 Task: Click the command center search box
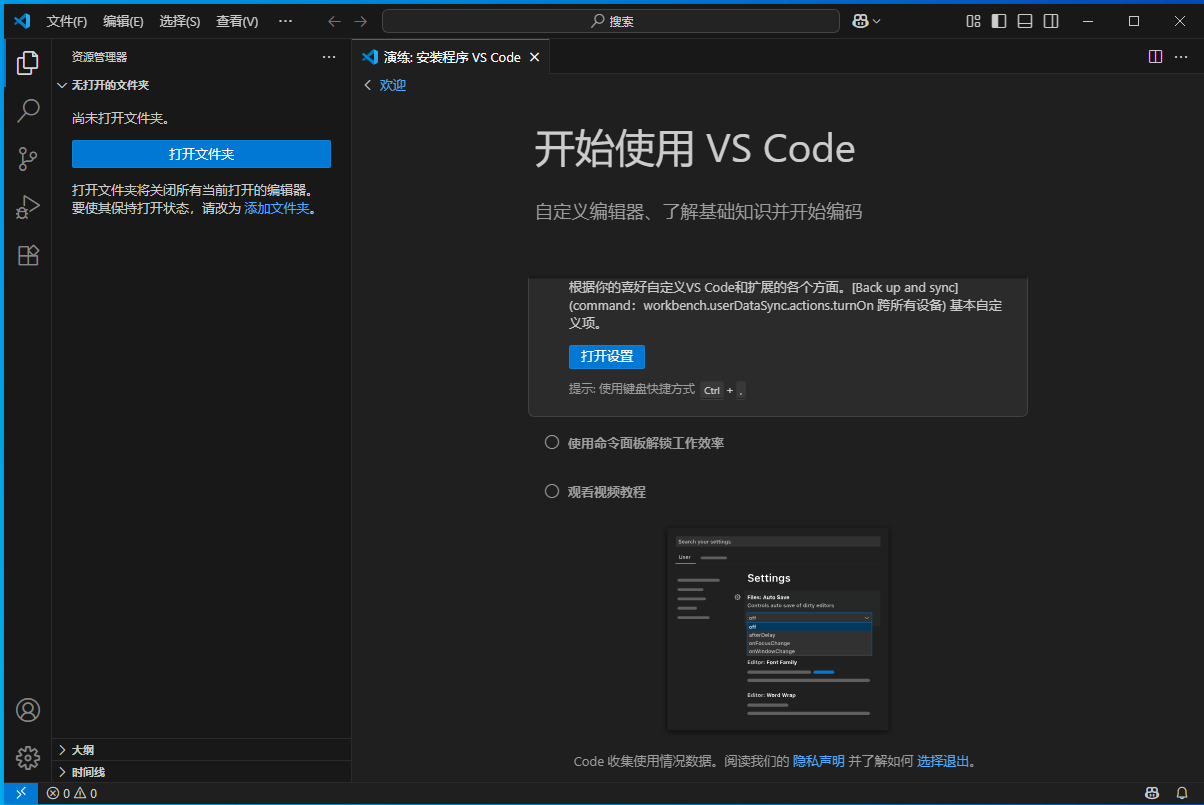click(611, 21)
